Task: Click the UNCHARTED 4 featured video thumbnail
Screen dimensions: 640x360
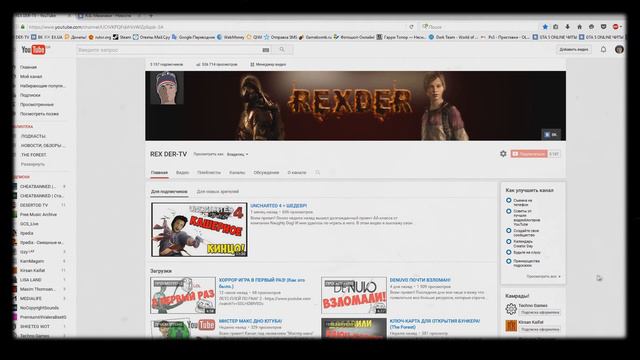Action: click(x=199, y=230)
